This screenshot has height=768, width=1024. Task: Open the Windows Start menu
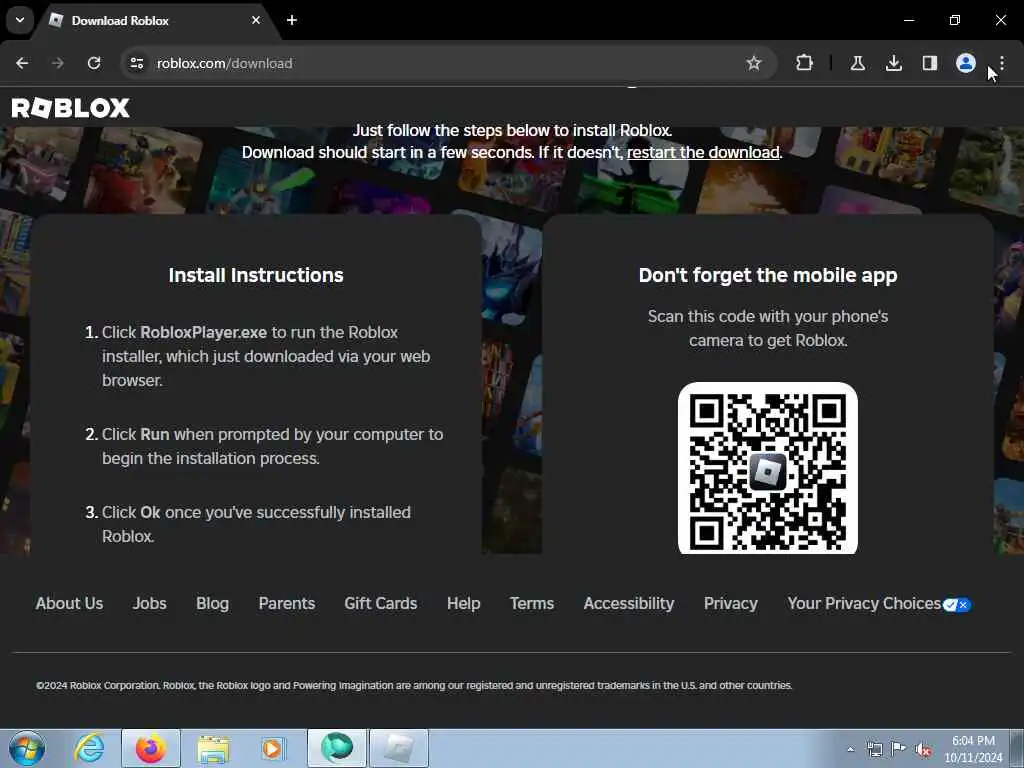pyautogui.click(x=27, y=749)
